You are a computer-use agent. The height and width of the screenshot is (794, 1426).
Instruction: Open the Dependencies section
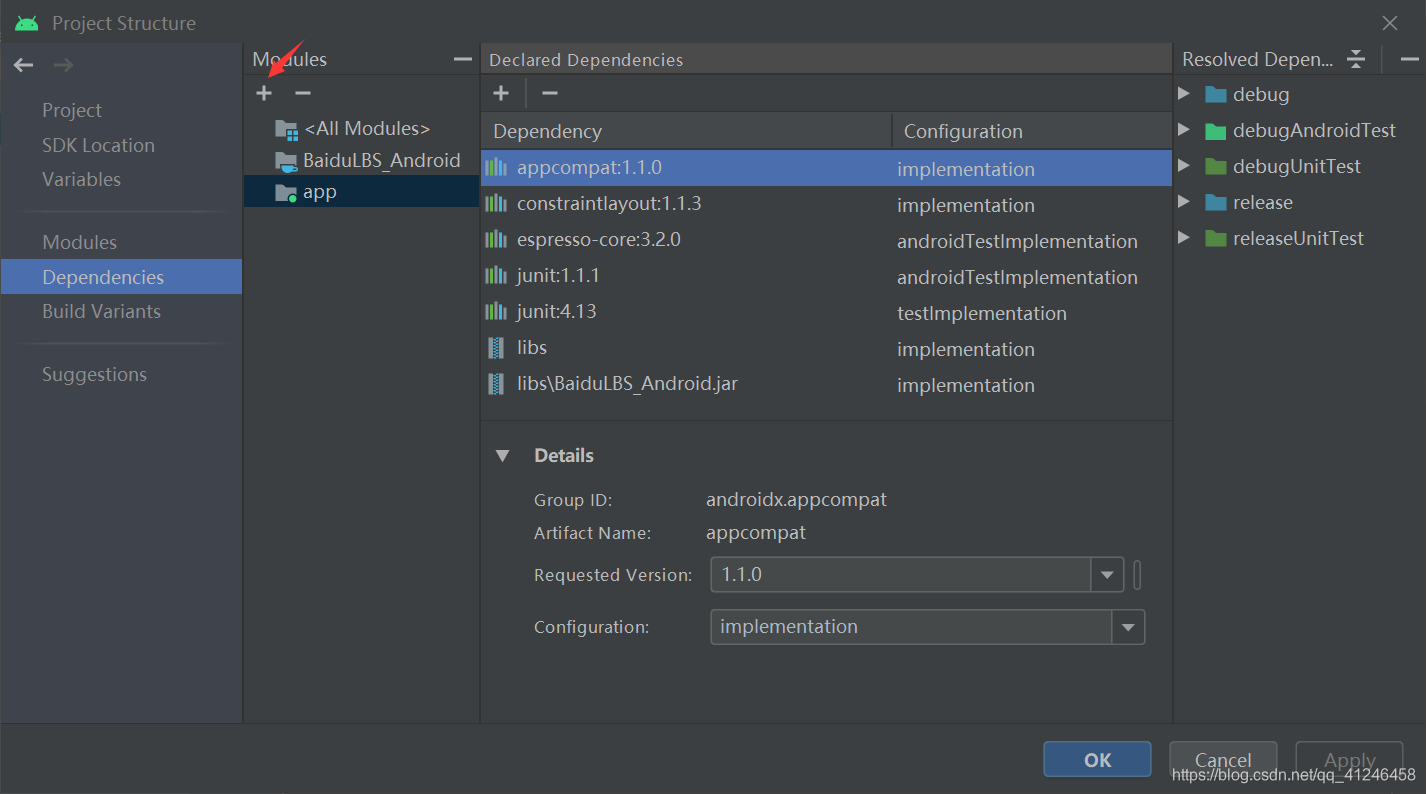click(121, 277)
